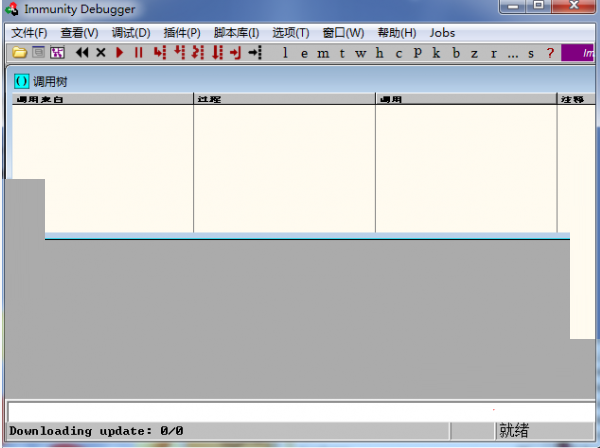Click the Step over icon
The height and width of the screenshot is (448, 600).
click(179, 52)
